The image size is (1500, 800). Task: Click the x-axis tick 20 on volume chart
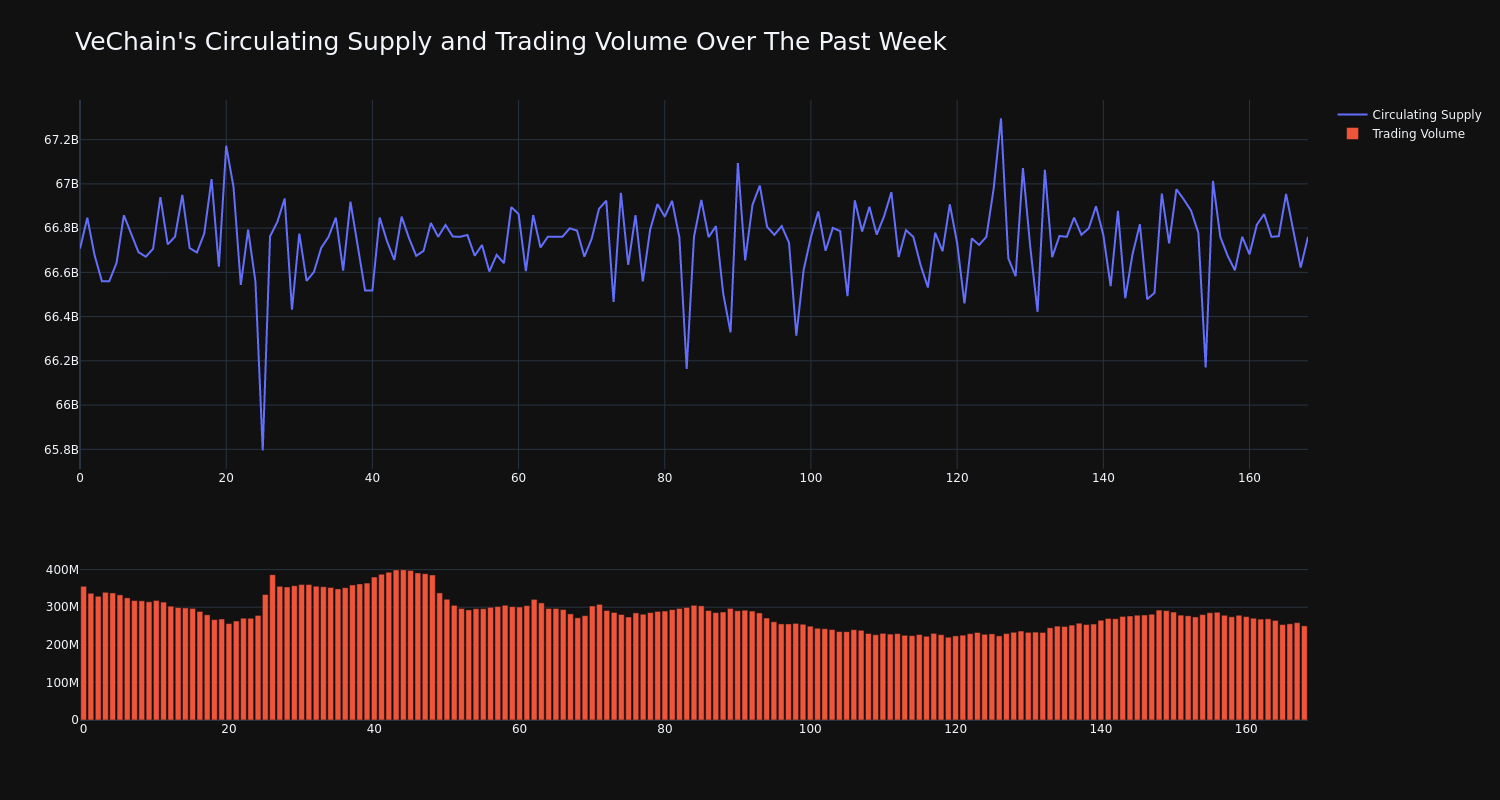(x=229, y=729)
